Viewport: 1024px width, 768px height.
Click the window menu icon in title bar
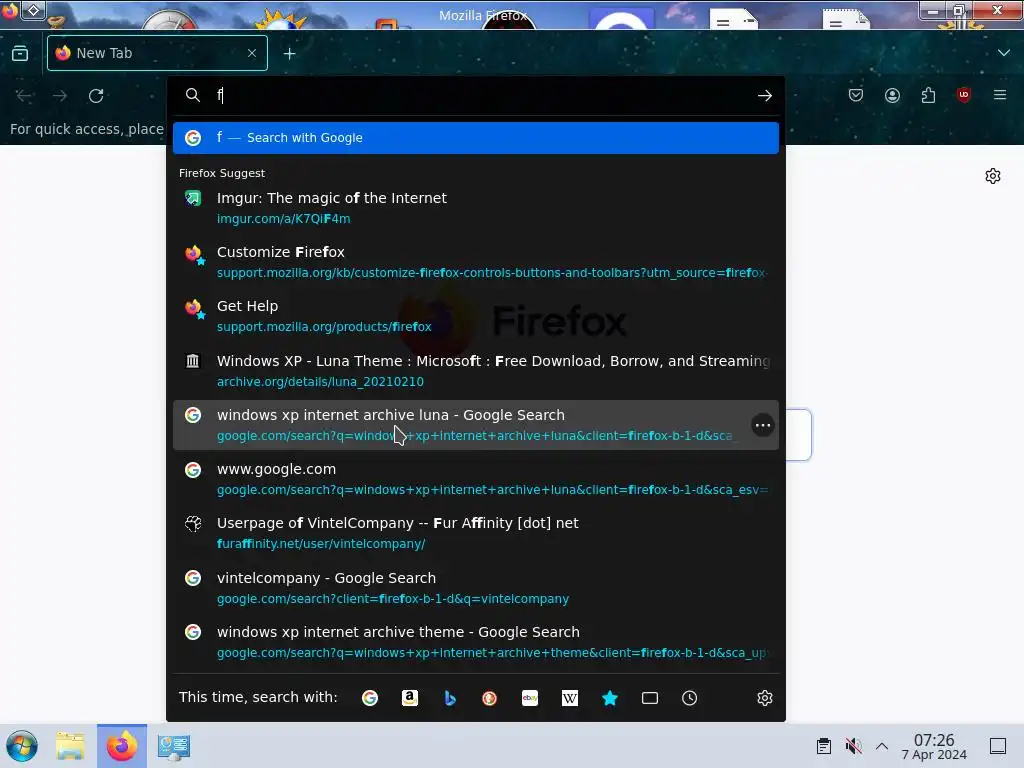tap(10, 10)
